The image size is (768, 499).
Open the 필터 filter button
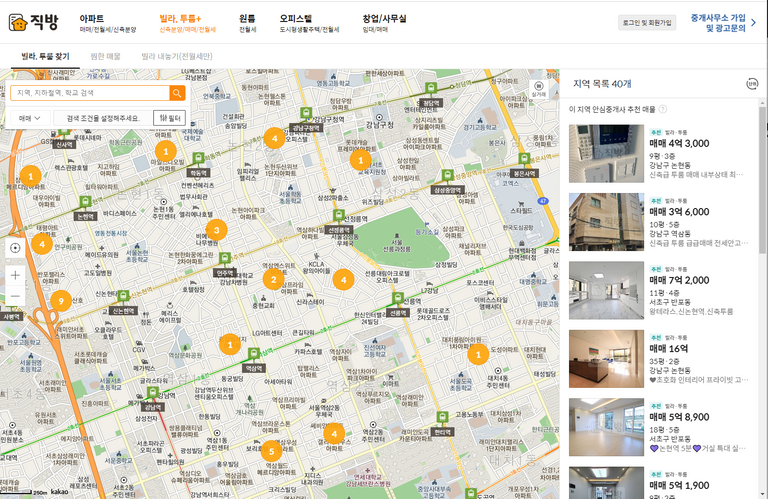[x=169, y=118]
